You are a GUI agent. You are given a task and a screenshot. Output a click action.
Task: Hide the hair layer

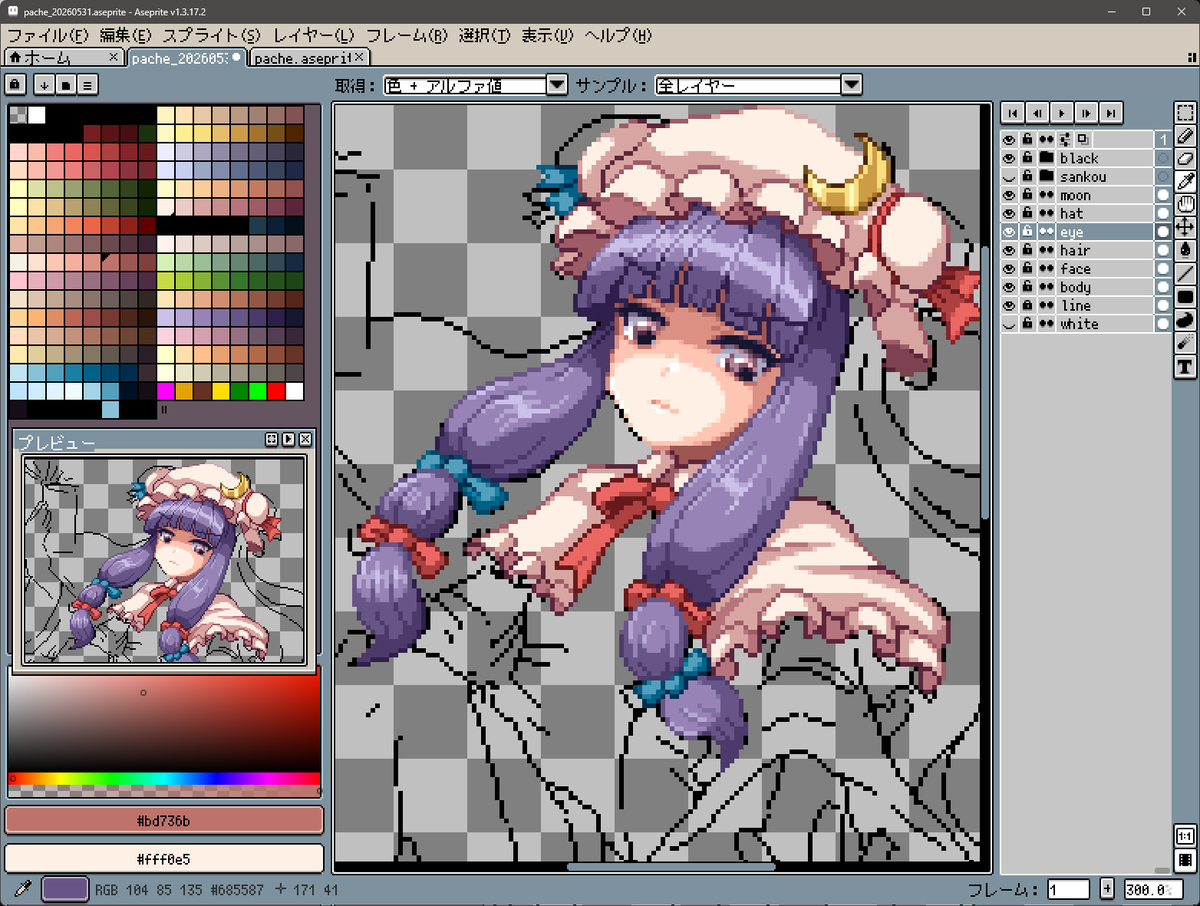pos(1009,250)
